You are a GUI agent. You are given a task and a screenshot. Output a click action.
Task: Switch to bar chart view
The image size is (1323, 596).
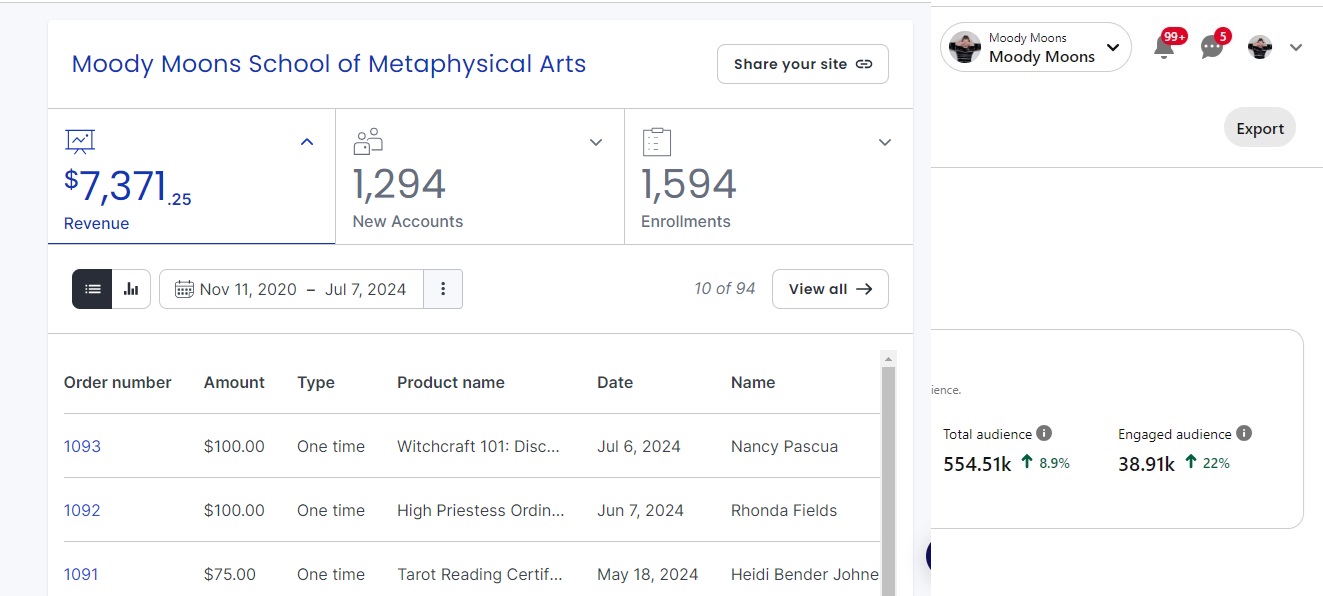tap(131, 289)
